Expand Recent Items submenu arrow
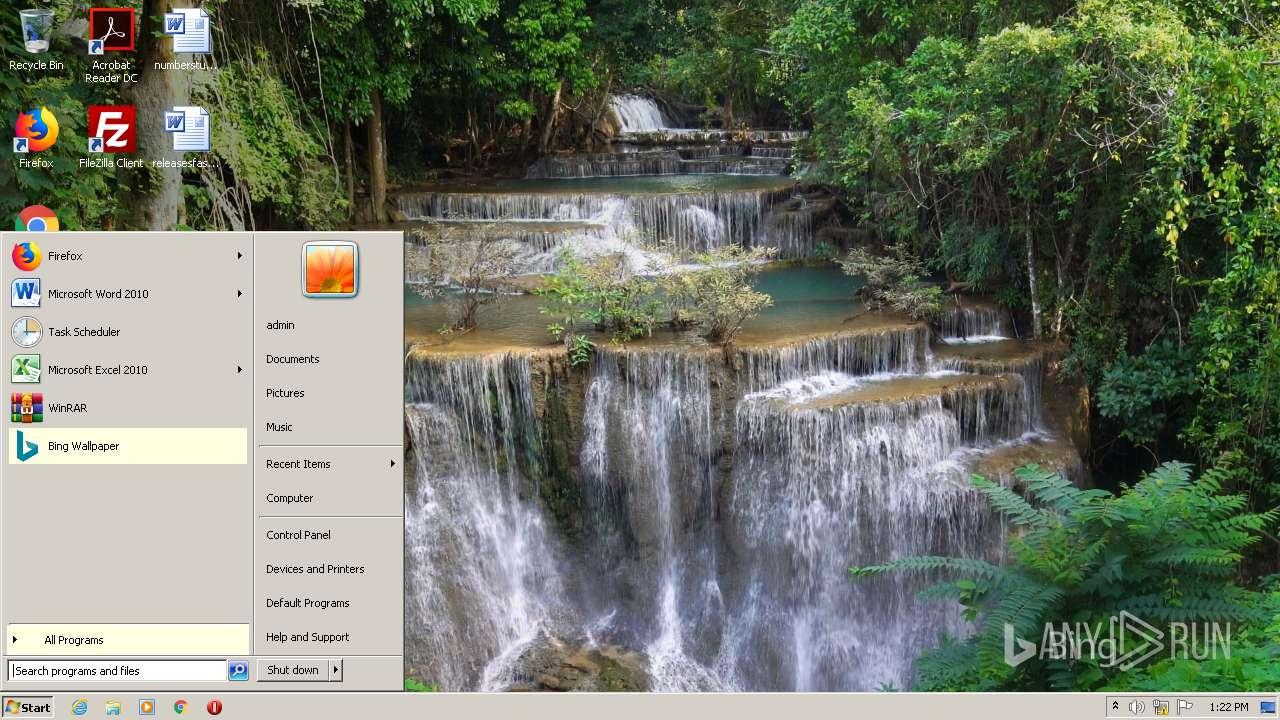This screenshot has width=1280, height=720. click(x=392, y=464)
